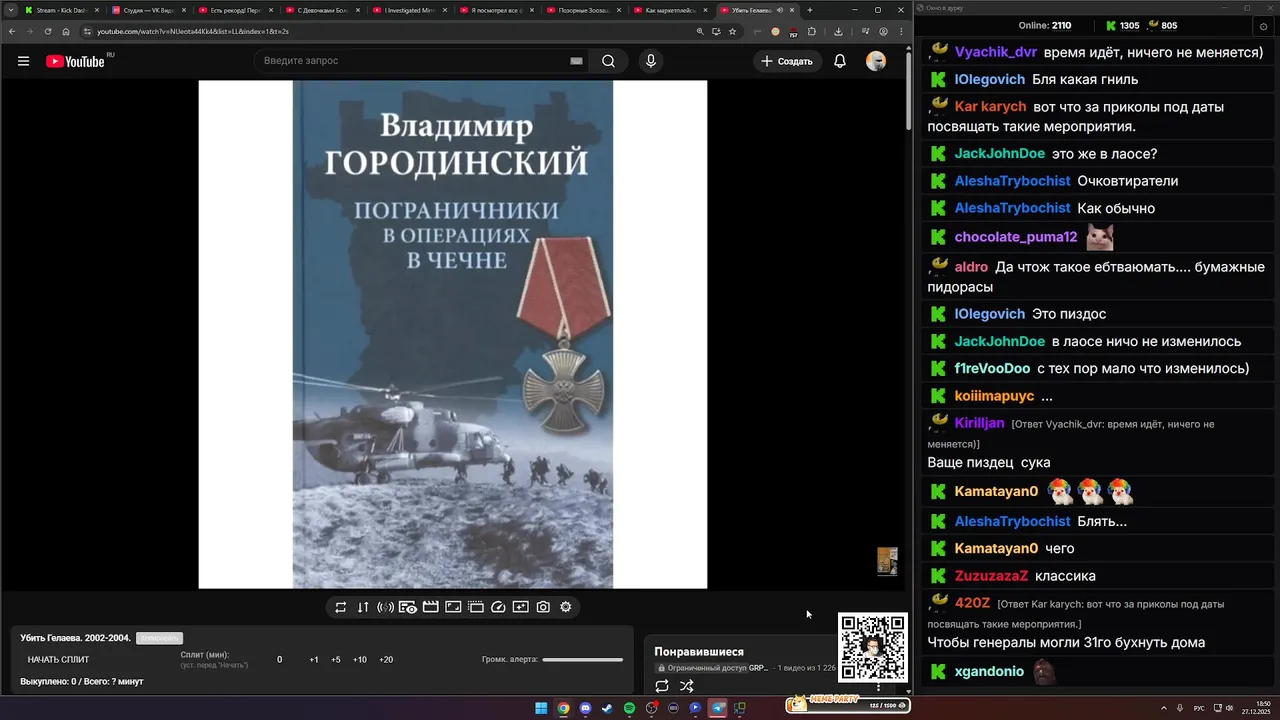This screenshot has width=1280, height=720.
Task: Click the Копировать button next to video title
Action: pos(159,638)
